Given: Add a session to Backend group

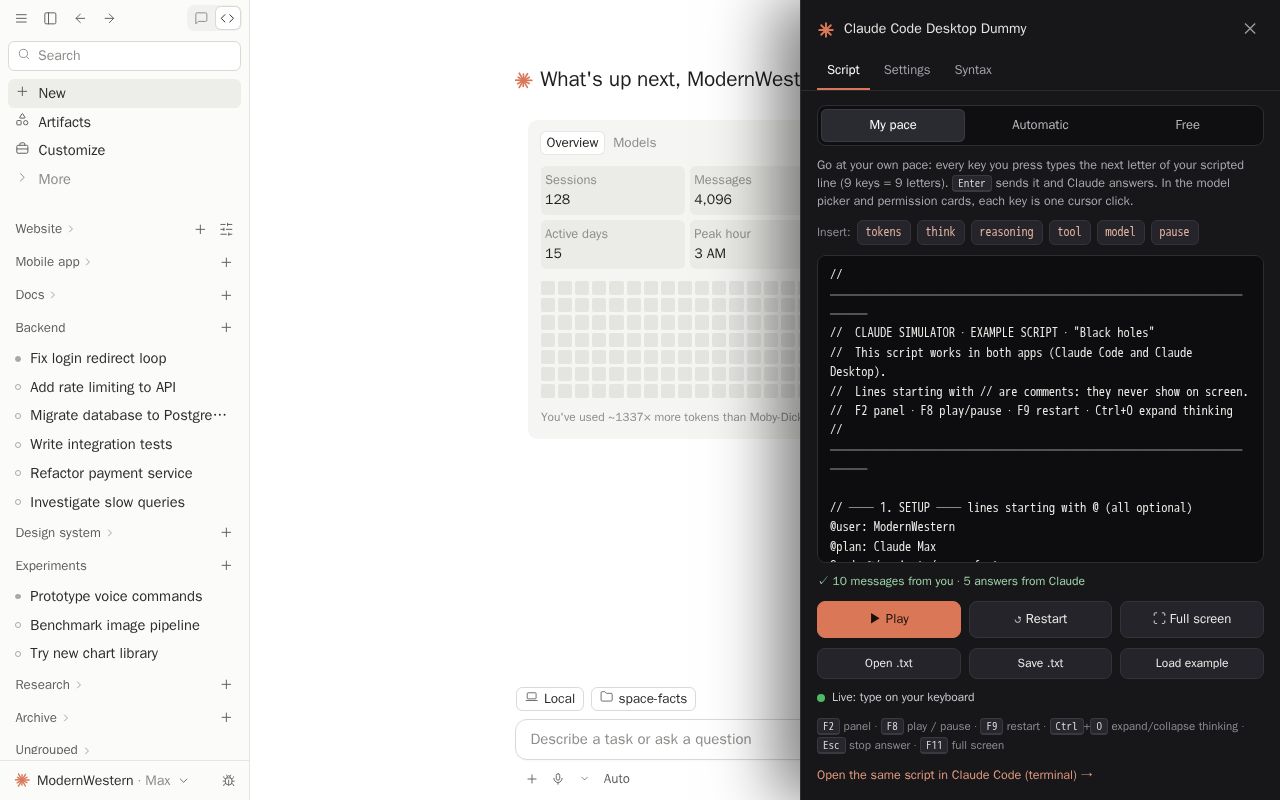Looking at the screenshot, I should [226, 328].
